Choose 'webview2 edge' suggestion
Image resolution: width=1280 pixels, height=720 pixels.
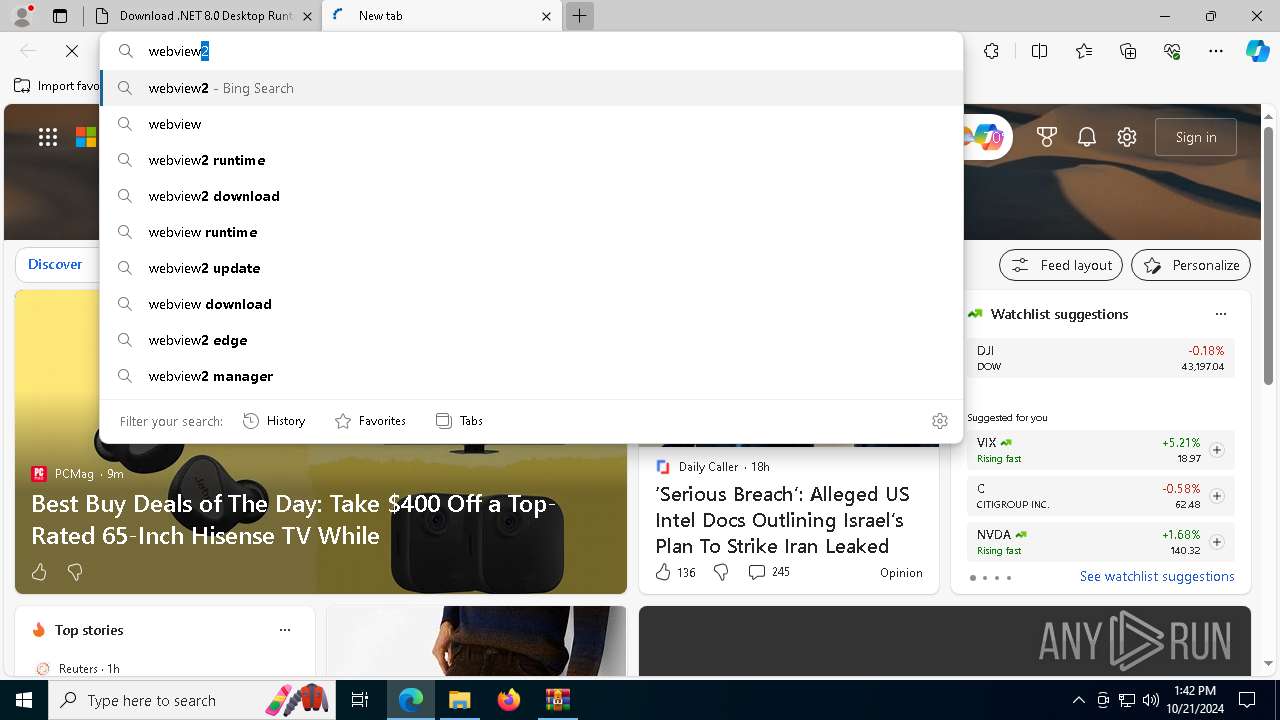(531, 340)
